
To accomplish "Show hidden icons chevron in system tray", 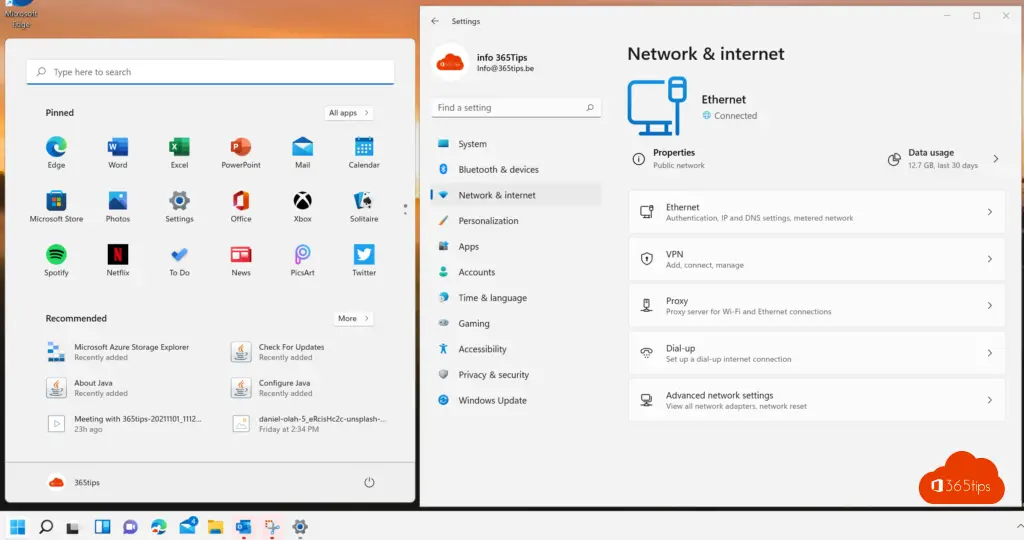I will [x=1019, y=526].
